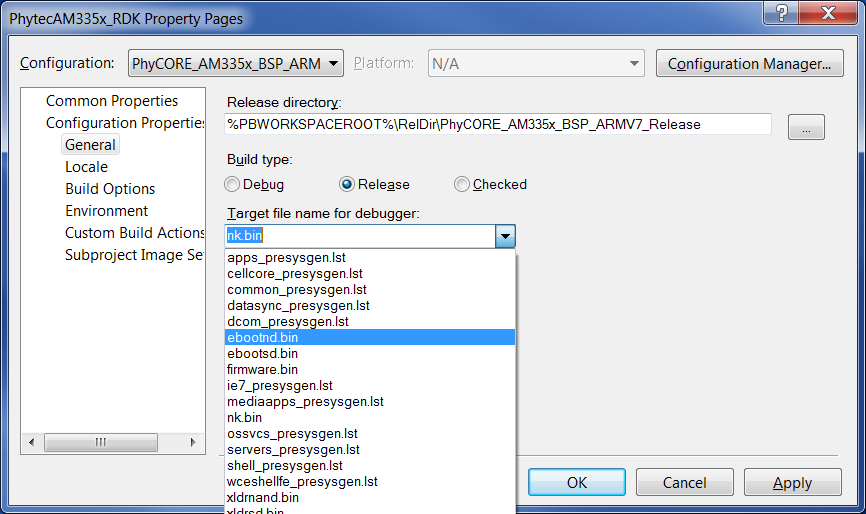Click the Configuration Manager button

(749, 63)
